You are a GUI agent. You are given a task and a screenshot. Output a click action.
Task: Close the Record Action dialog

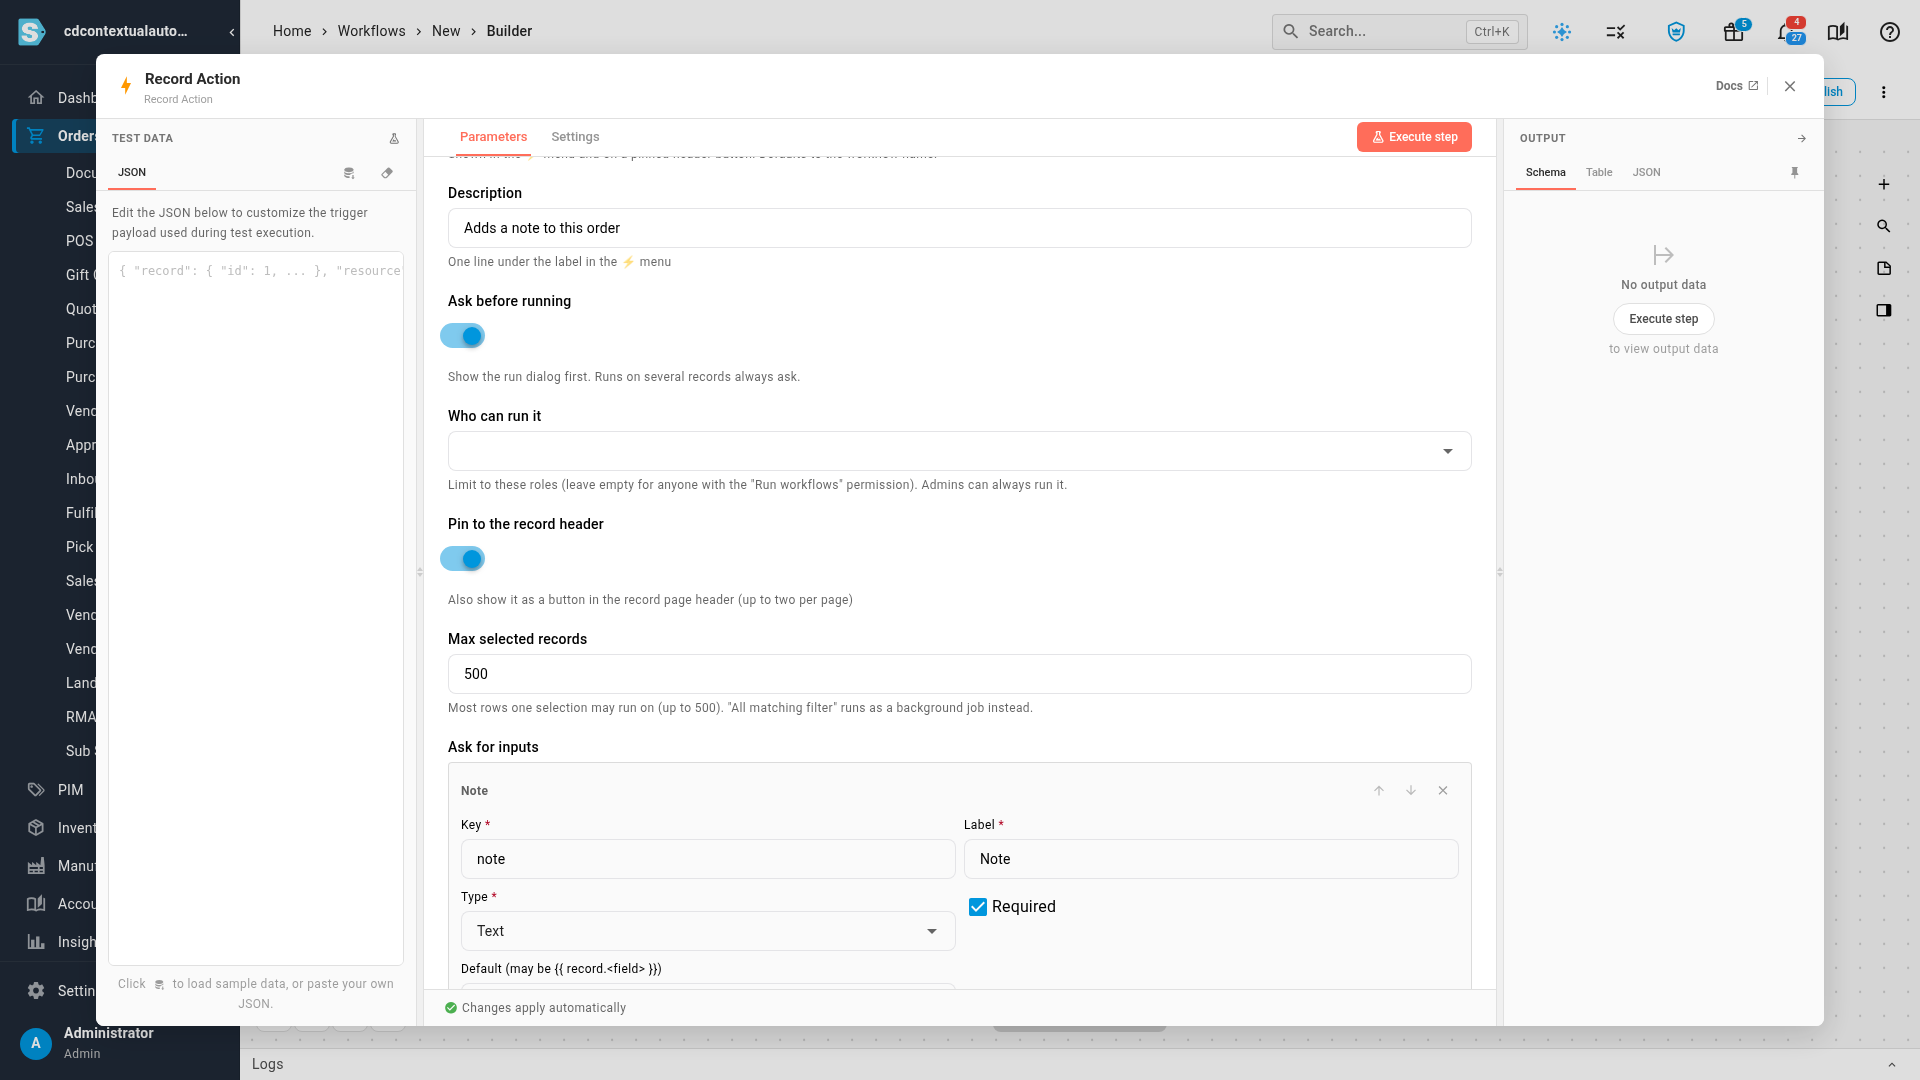point(1790,86)
